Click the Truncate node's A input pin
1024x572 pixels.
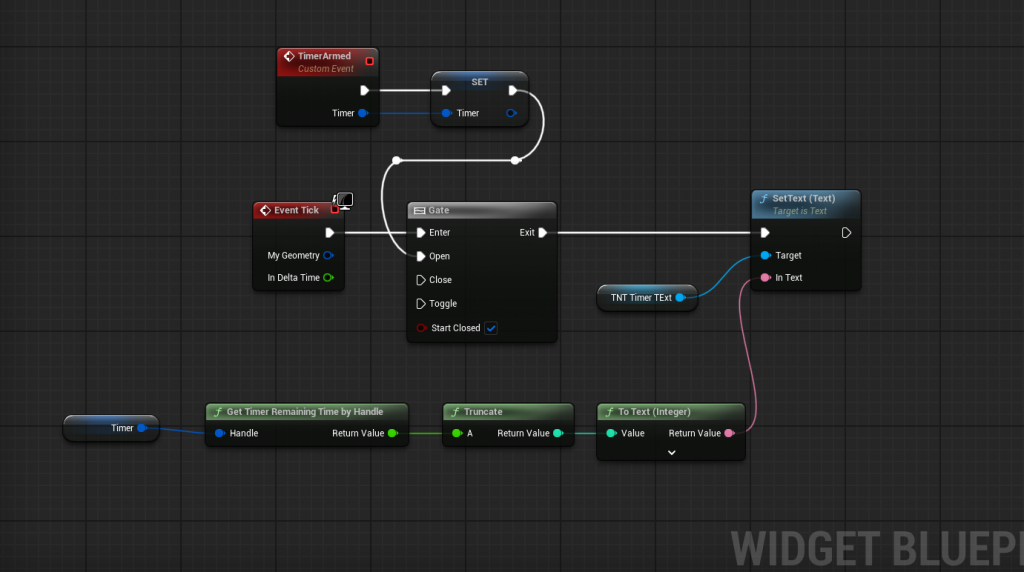tap(457, 433)
